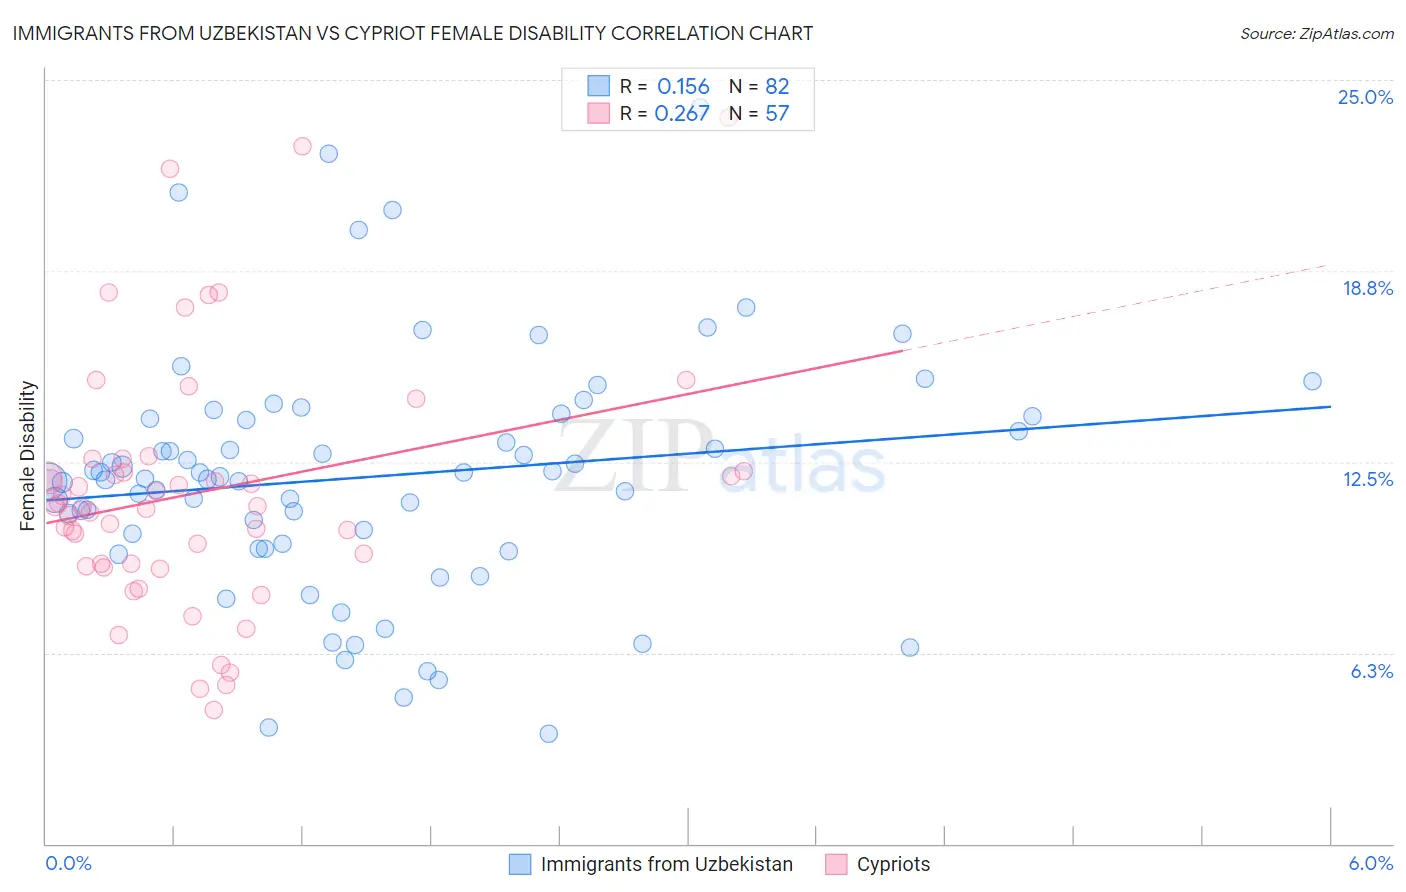Click the 25.0% y-axis tick label
Image resolution: width=1406 pixels, height=892 pixels.
click(x=1365, y=97)
